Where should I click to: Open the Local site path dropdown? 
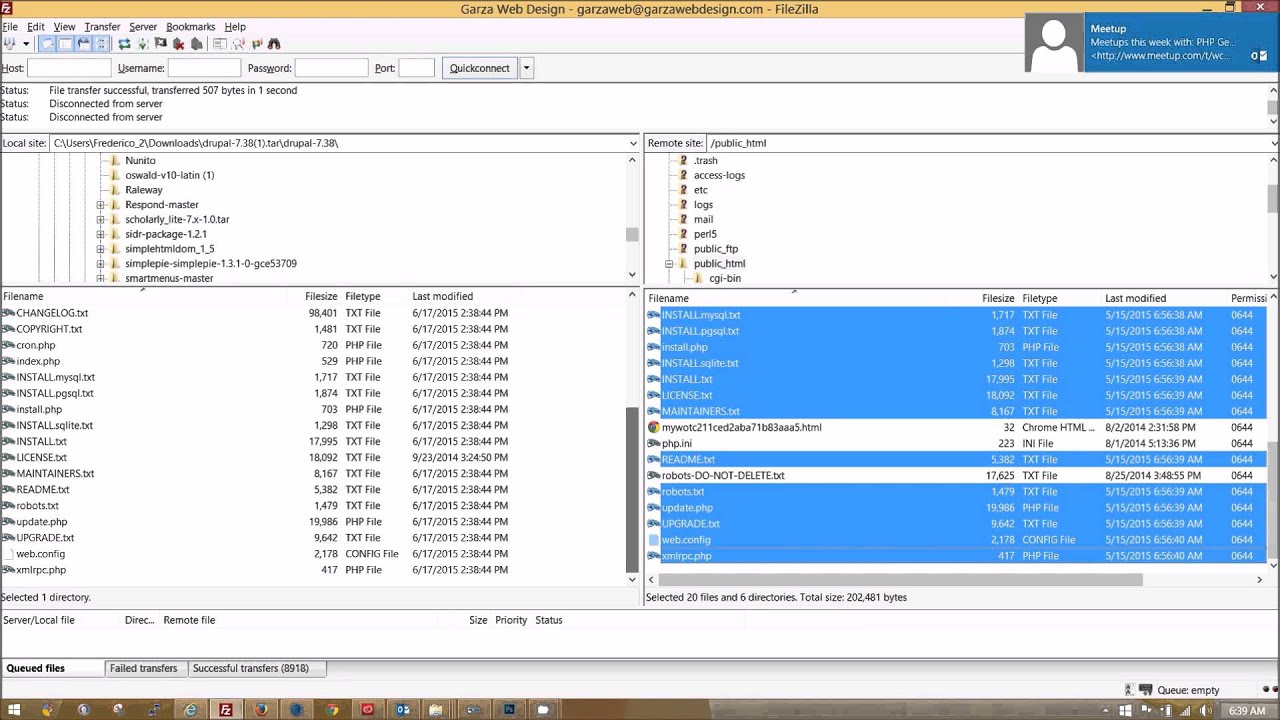coord(632,143)
